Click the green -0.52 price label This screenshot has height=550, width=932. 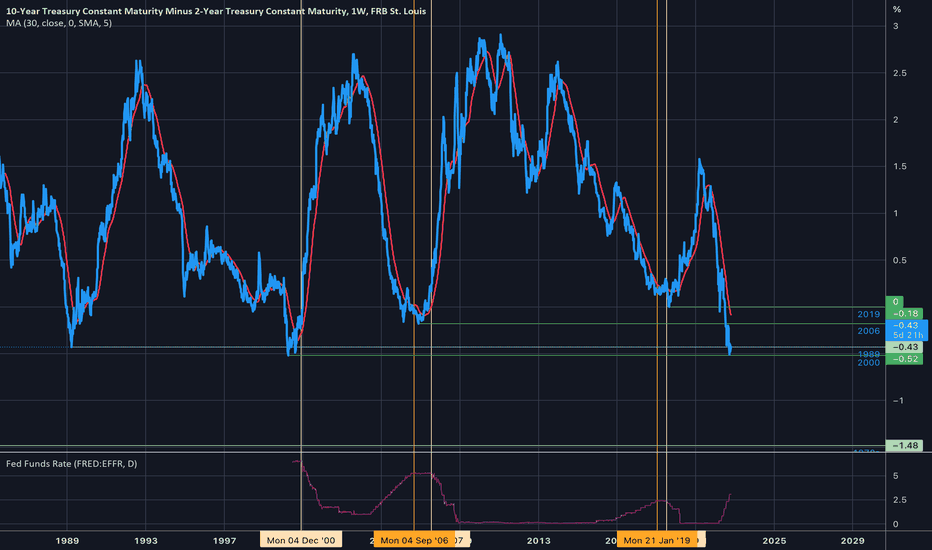point(904,359)
